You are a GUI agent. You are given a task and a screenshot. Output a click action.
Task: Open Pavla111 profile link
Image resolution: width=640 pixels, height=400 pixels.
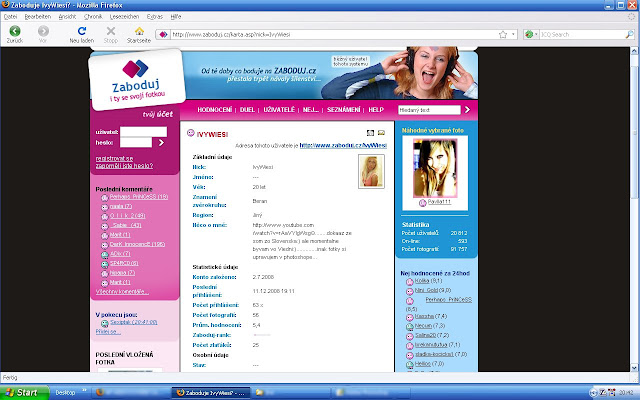pos(439,202)
